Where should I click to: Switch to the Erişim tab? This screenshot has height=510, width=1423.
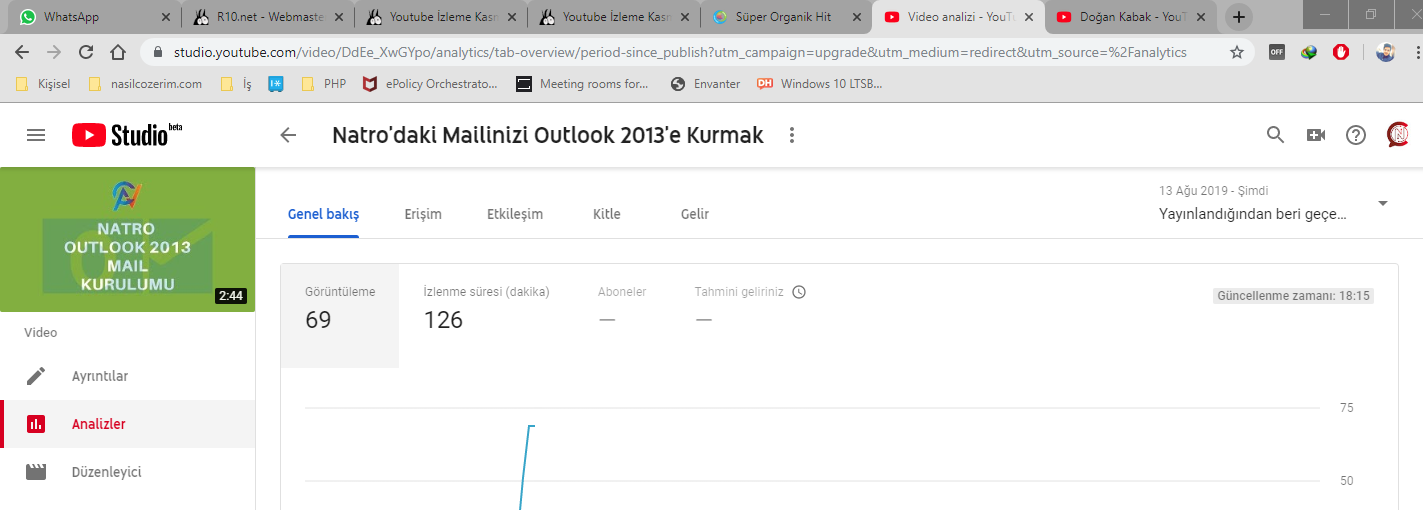[423, 214]
